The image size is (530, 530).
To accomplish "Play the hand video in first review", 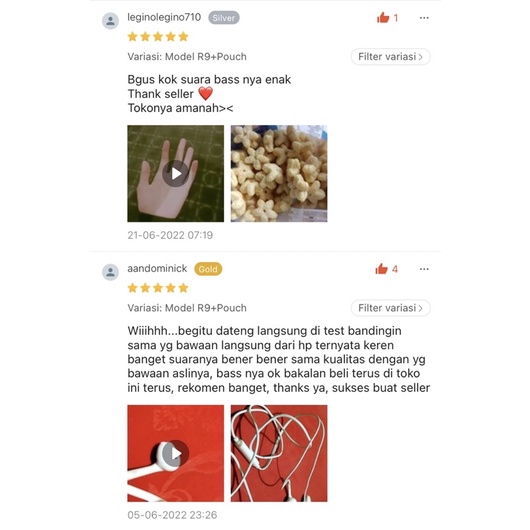I will pyautogui.click(x=175, y=173).
